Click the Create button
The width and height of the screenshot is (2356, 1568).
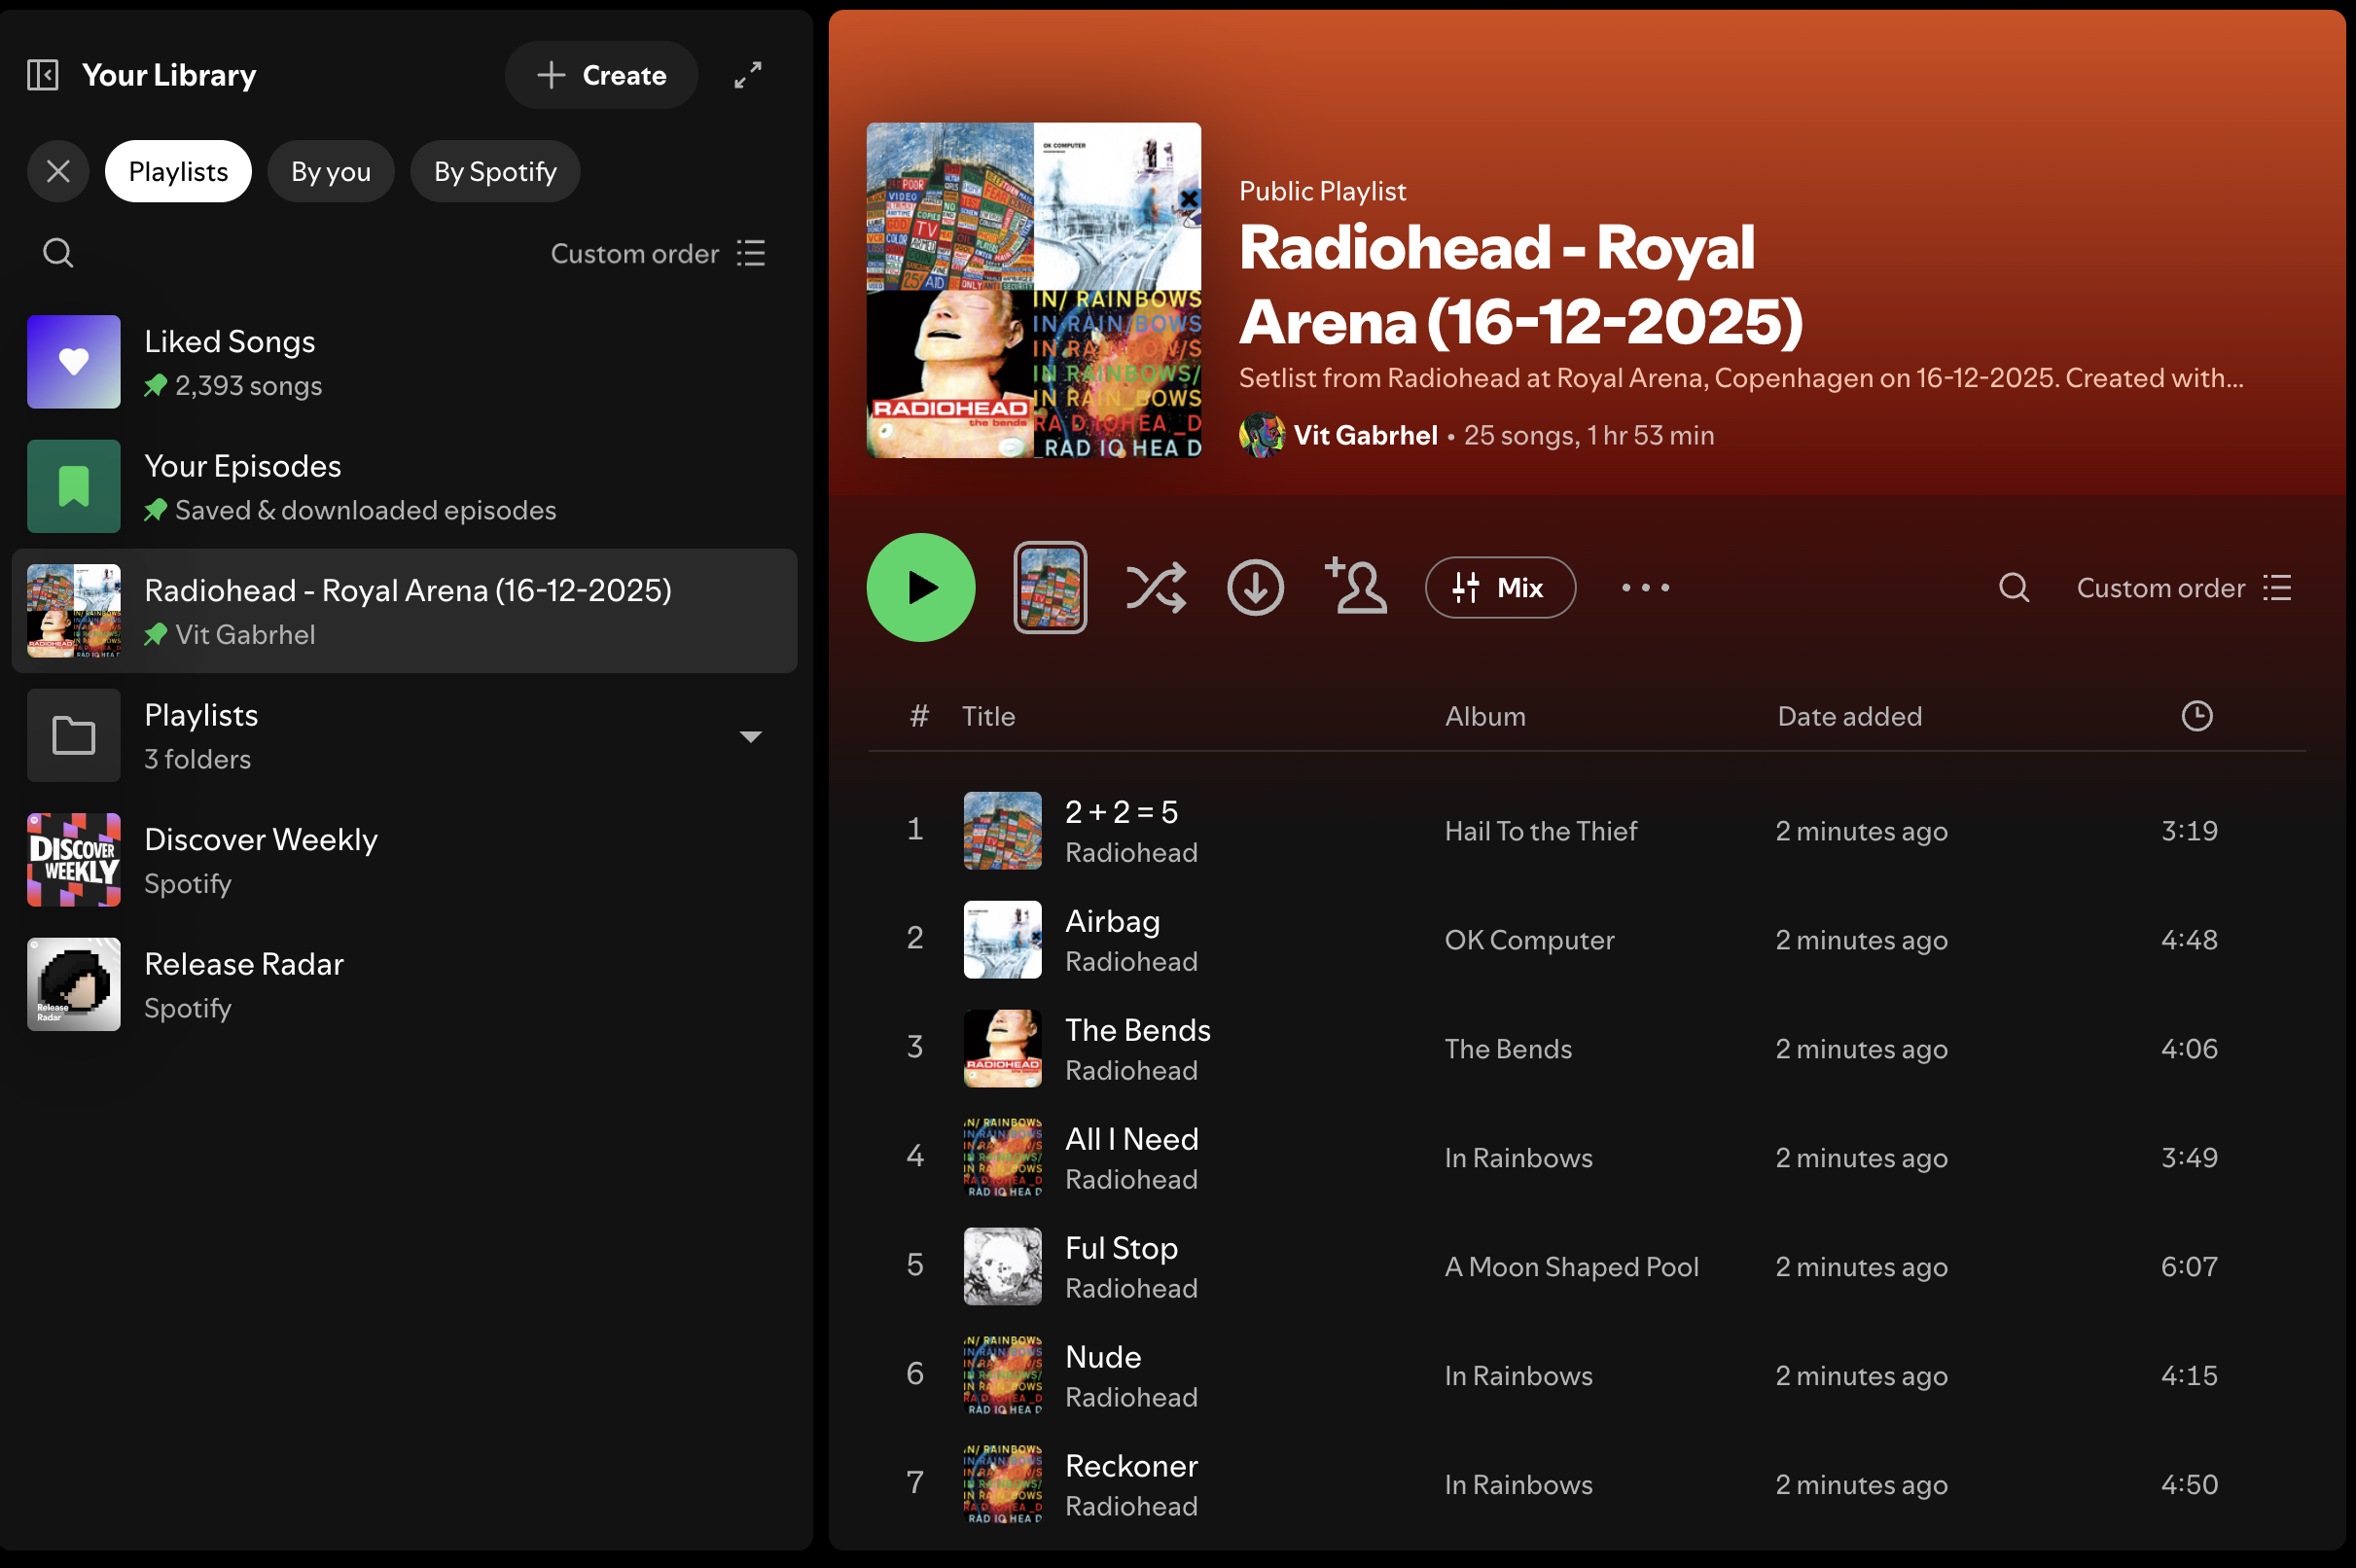pos(601,75)
